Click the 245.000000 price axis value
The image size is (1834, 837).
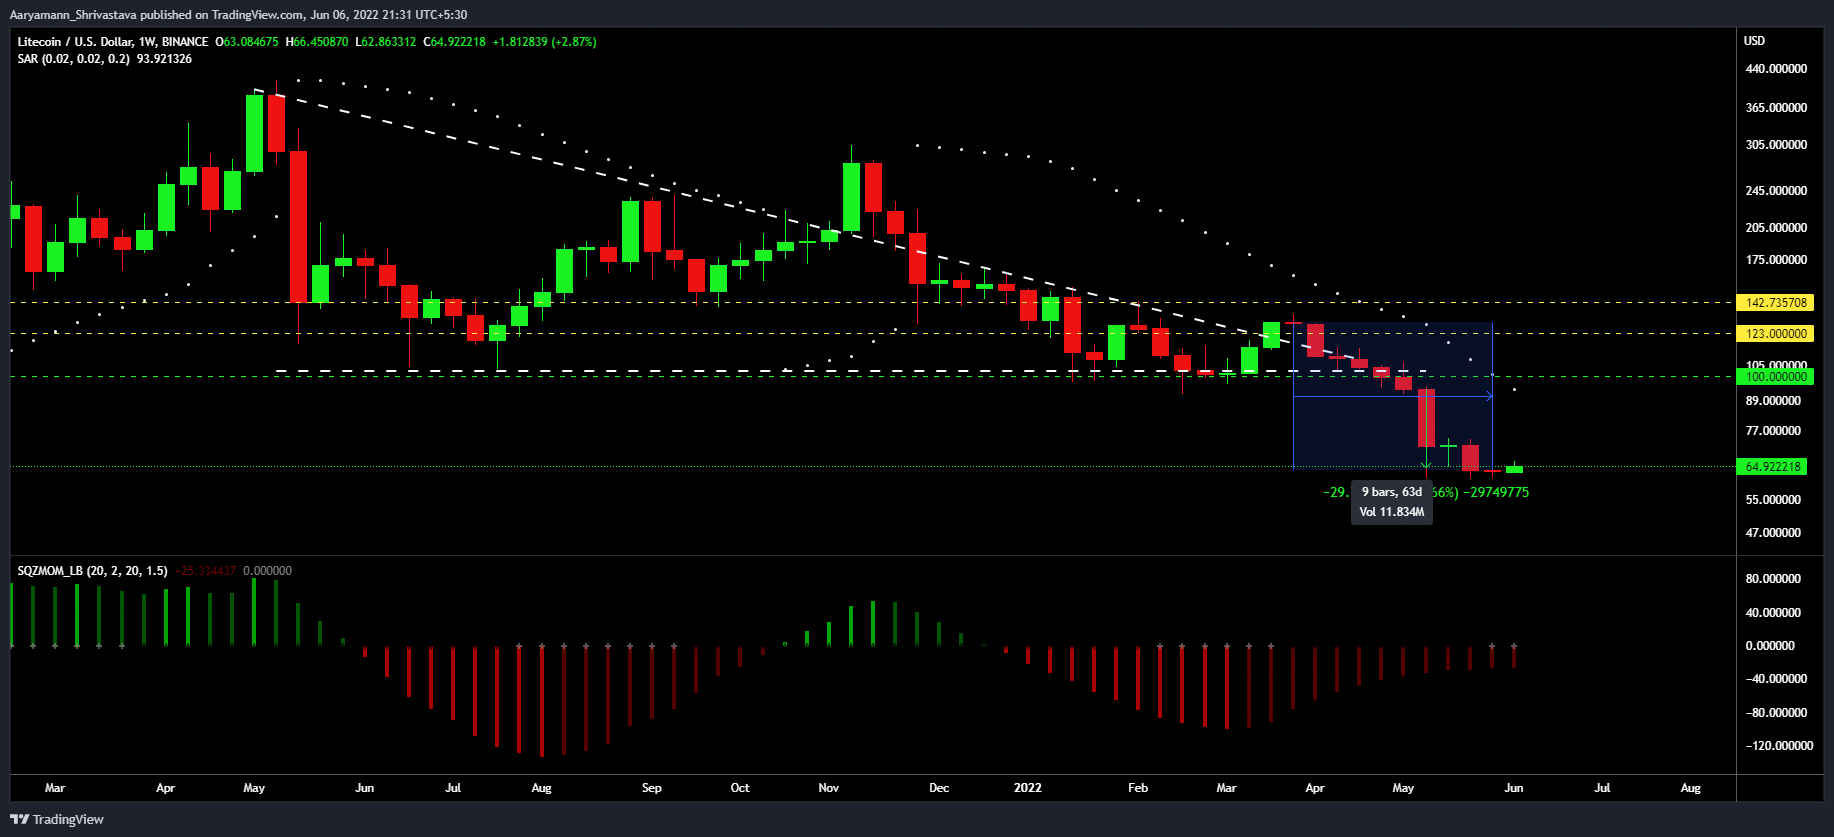(1776, 191)
